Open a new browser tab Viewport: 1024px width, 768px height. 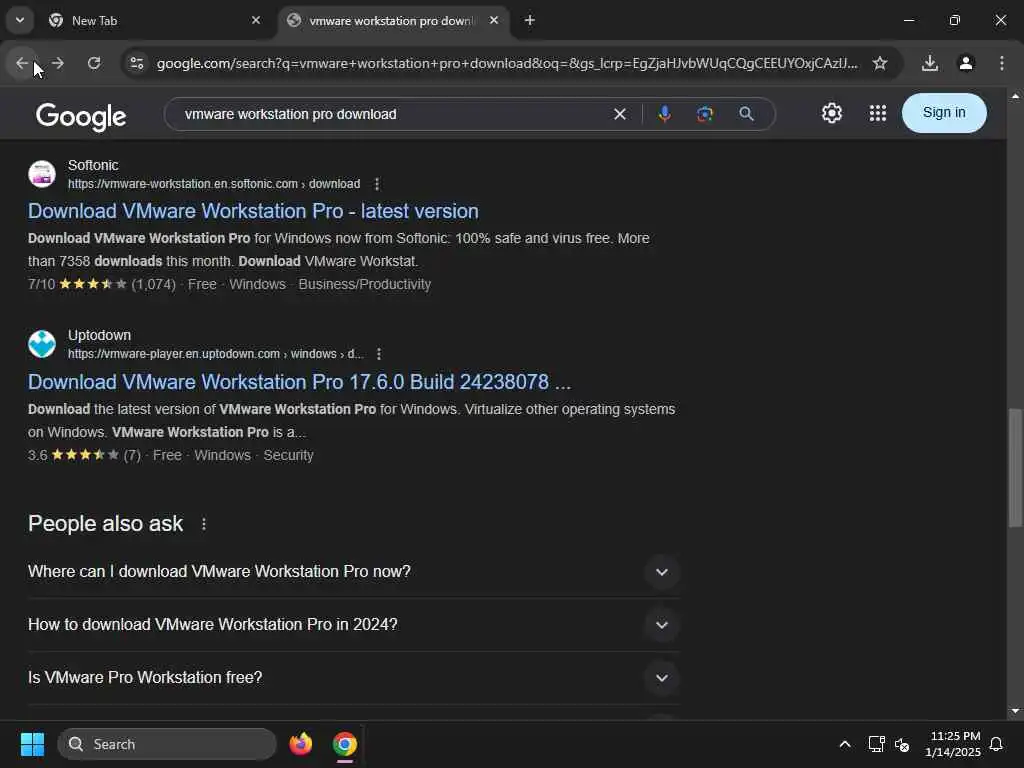pos(530,20)
